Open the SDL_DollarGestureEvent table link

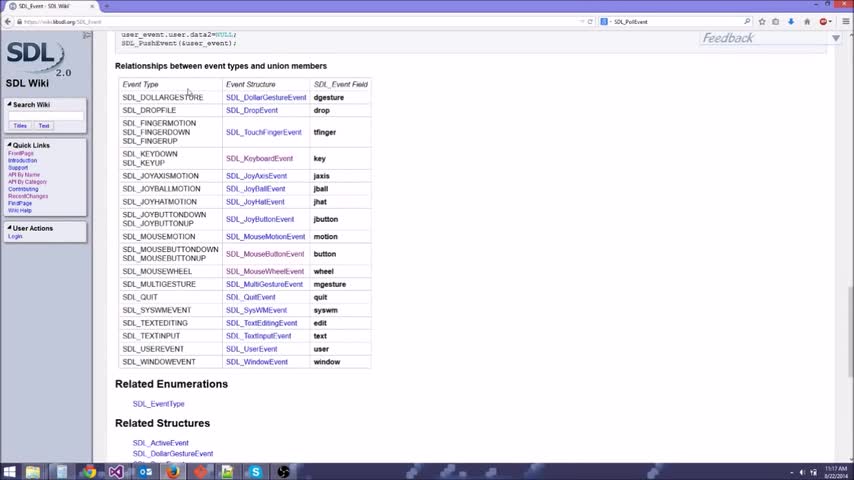coord(266,98)
